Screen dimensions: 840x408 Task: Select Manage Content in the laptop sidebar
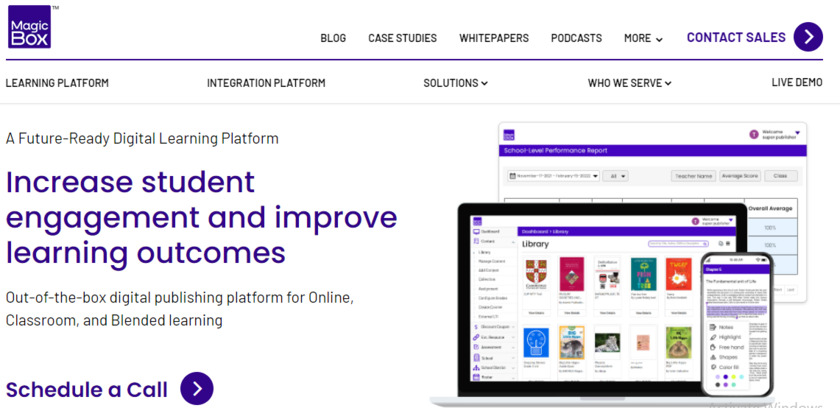(492, 261)
